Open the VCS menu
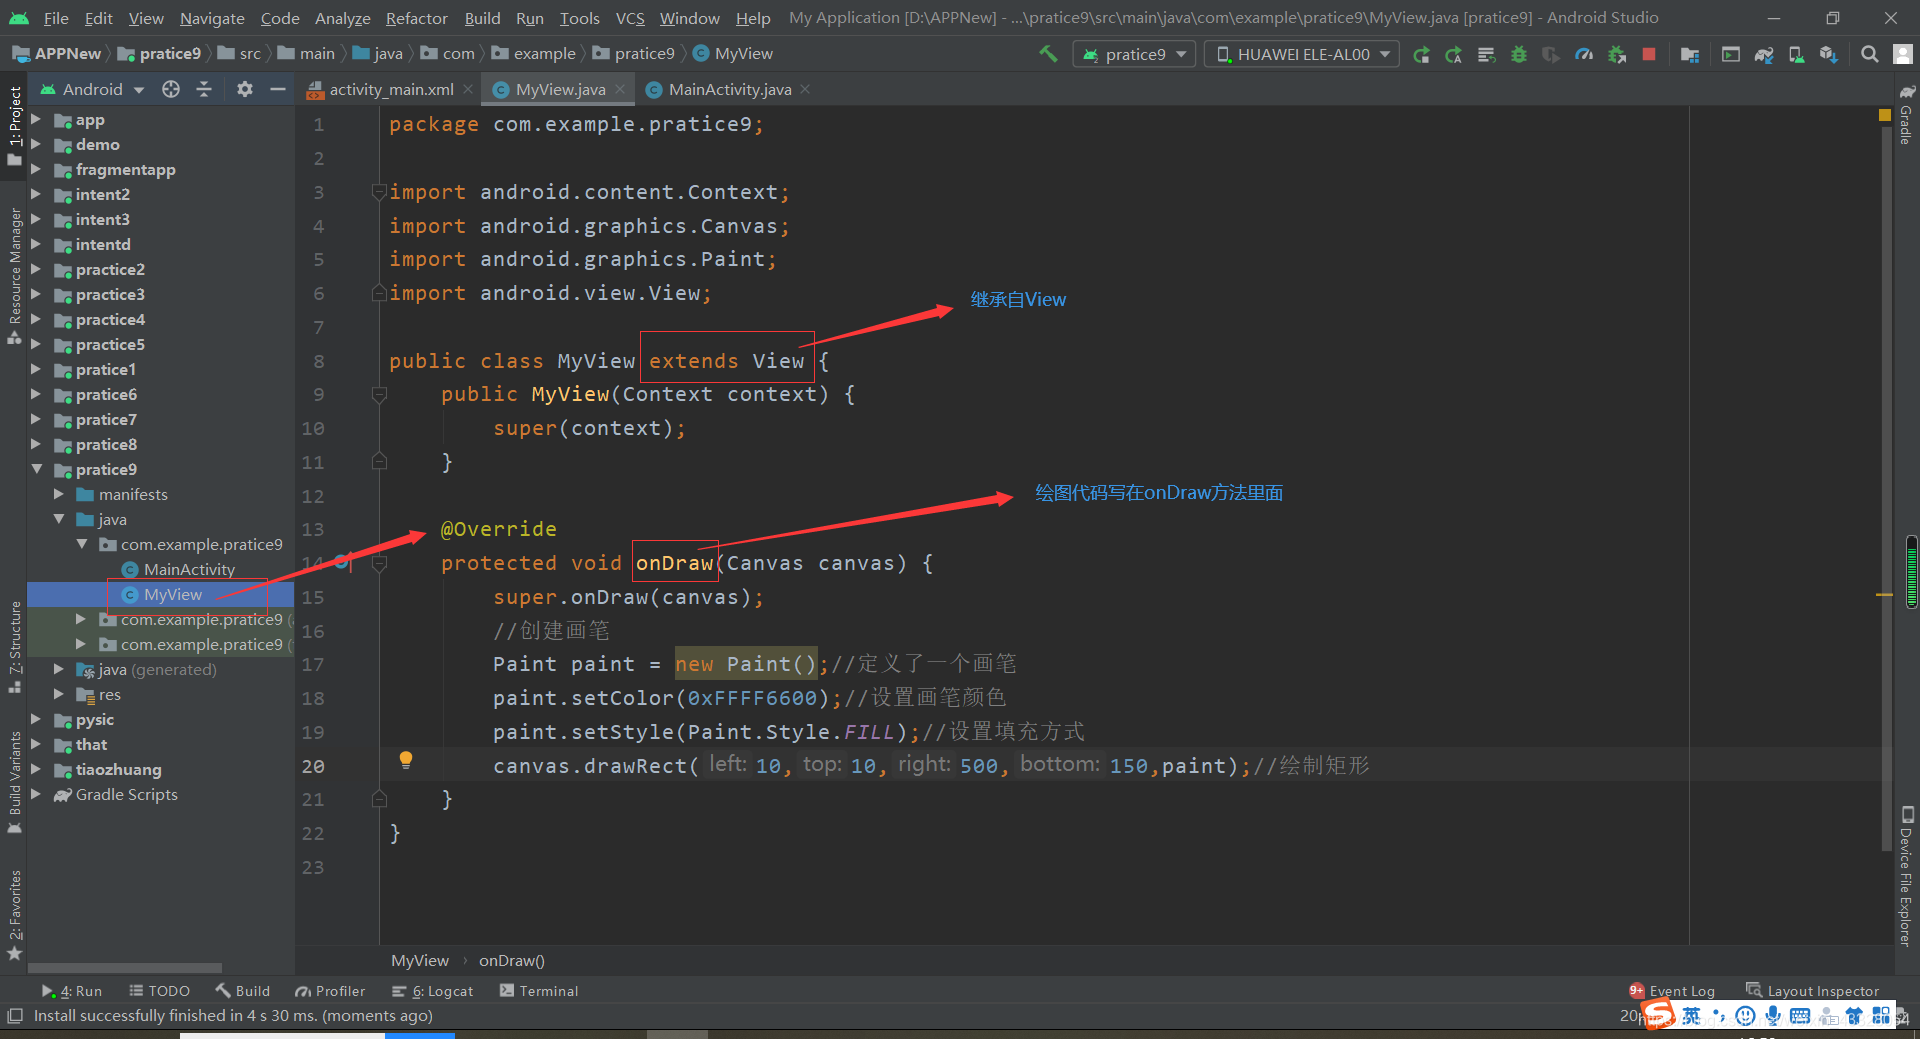The width and height of the screenshot is (1920, 1039). pos(630,18)
